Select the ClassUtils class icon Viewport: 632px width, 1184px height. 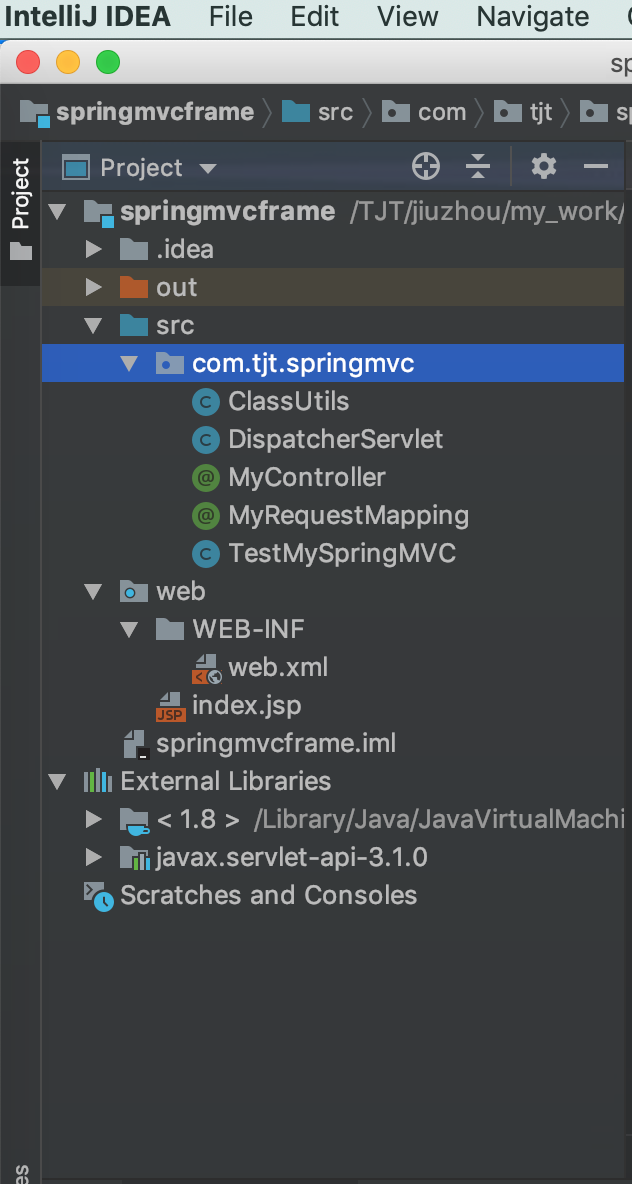206,402
